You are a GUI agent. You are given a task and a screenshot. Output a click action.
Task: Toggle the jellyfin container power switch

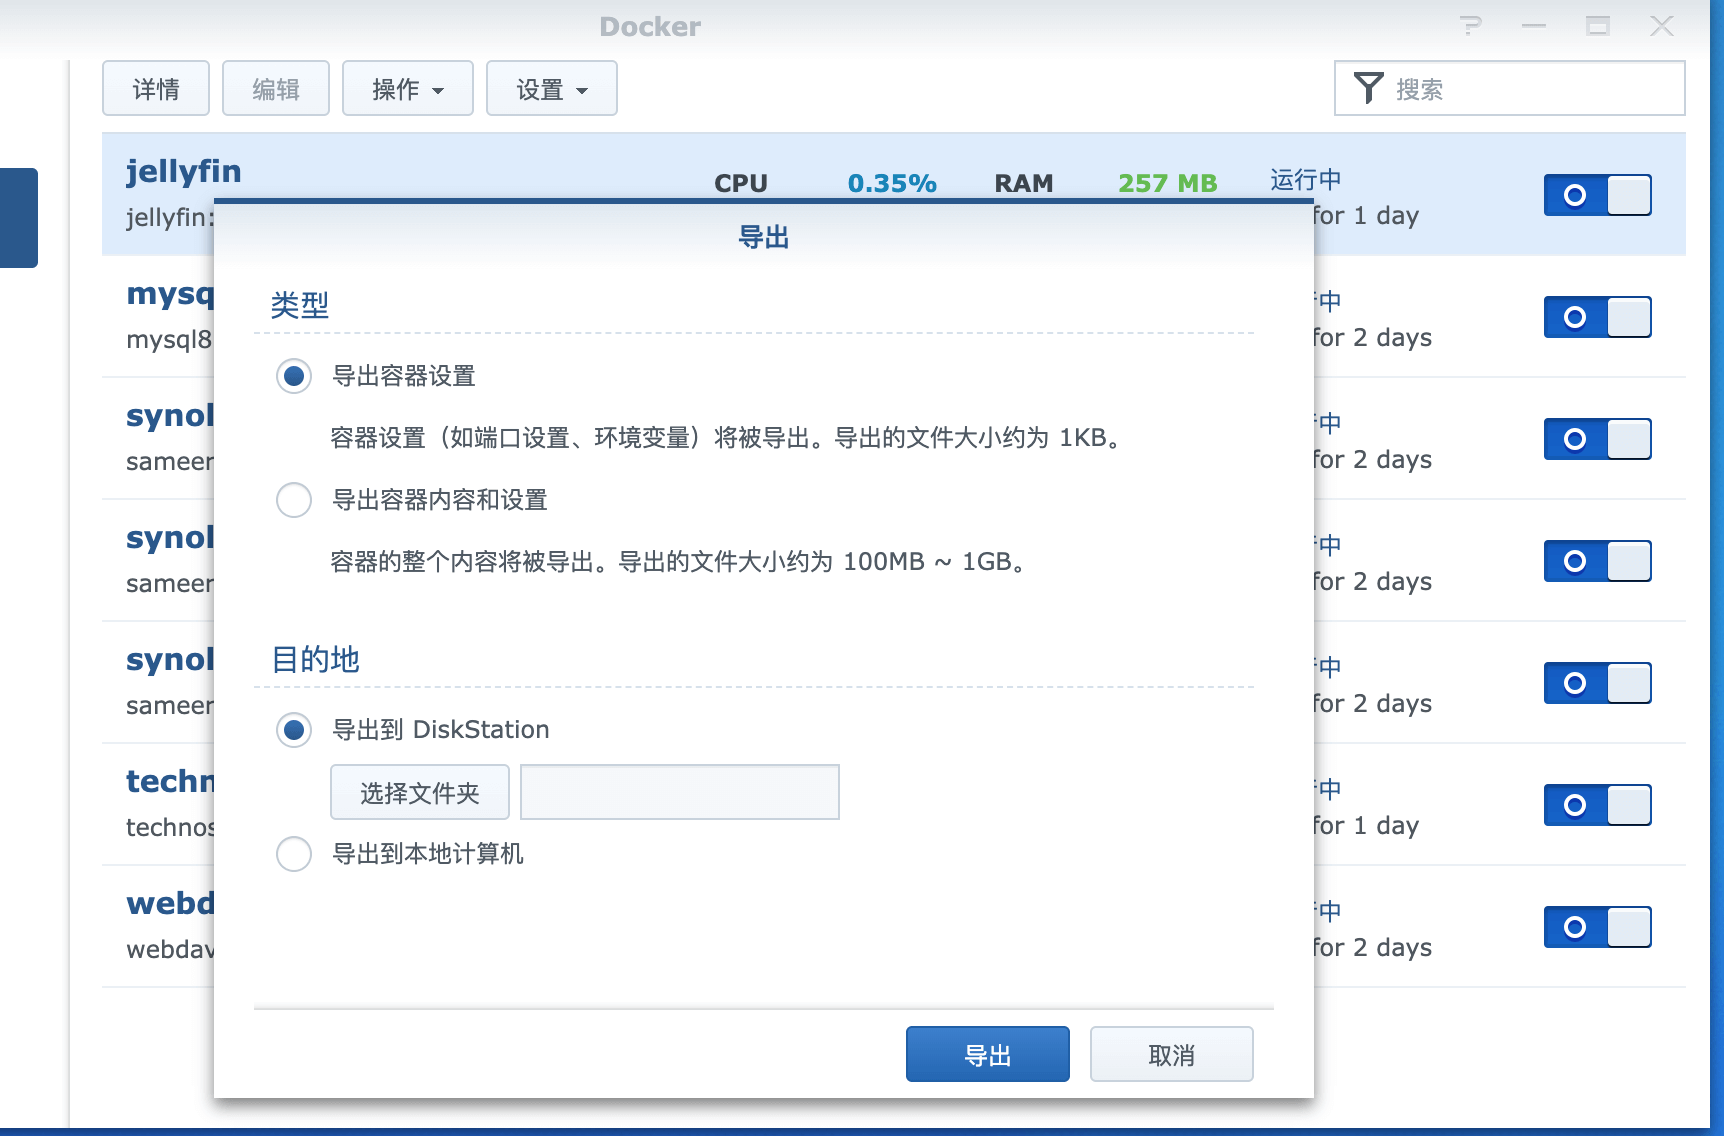pyautogui.click(x=1597, y=195)
